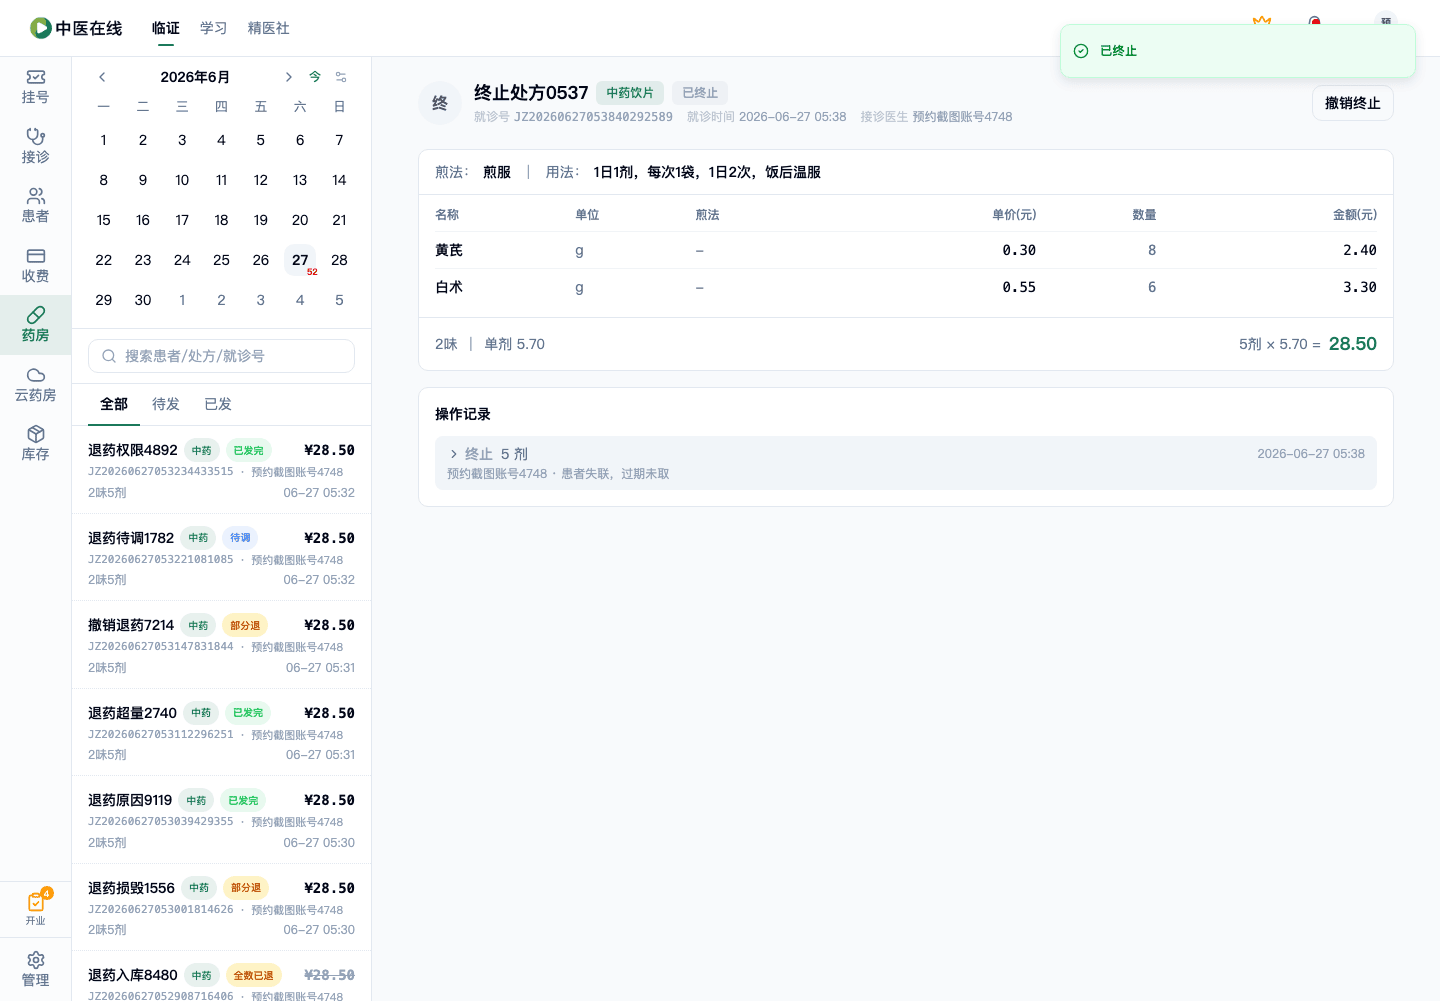Screen dimensions: 1440x1001
Task: Select the 已发 prescription list tab
Action: (218, 404)
